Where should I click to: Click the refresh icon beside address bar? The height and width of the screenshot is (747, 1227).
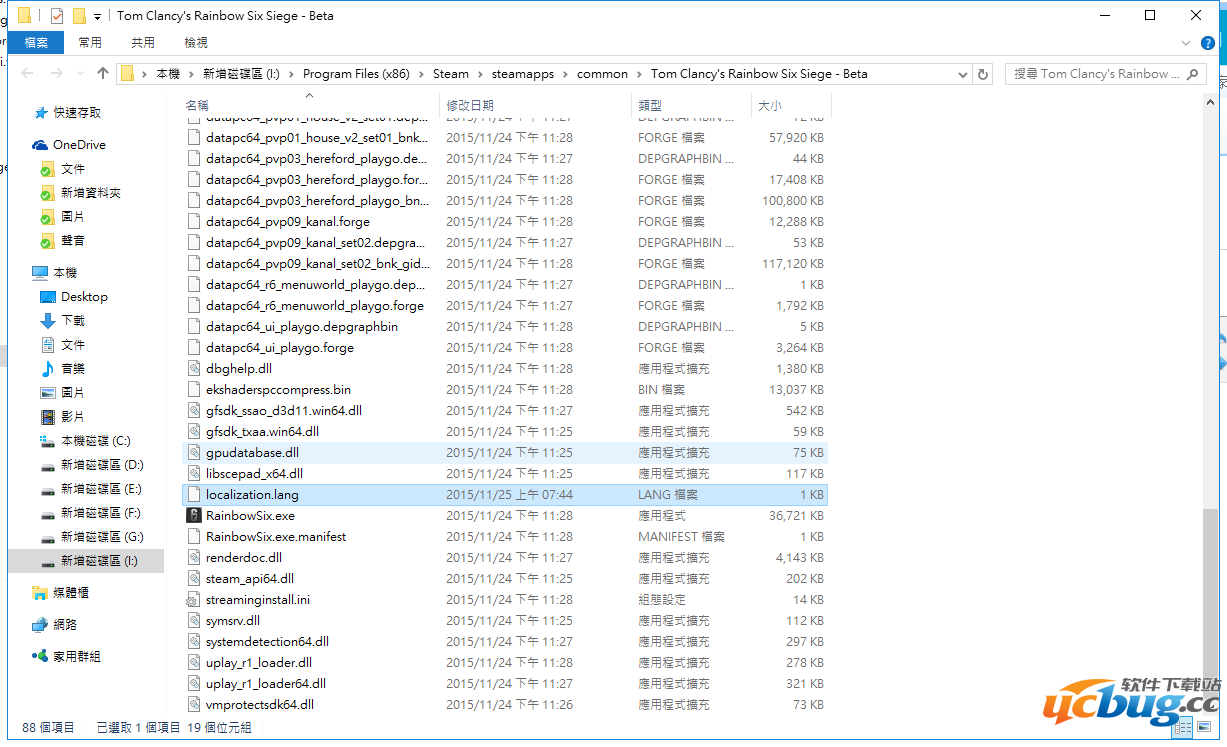[983, 74]
